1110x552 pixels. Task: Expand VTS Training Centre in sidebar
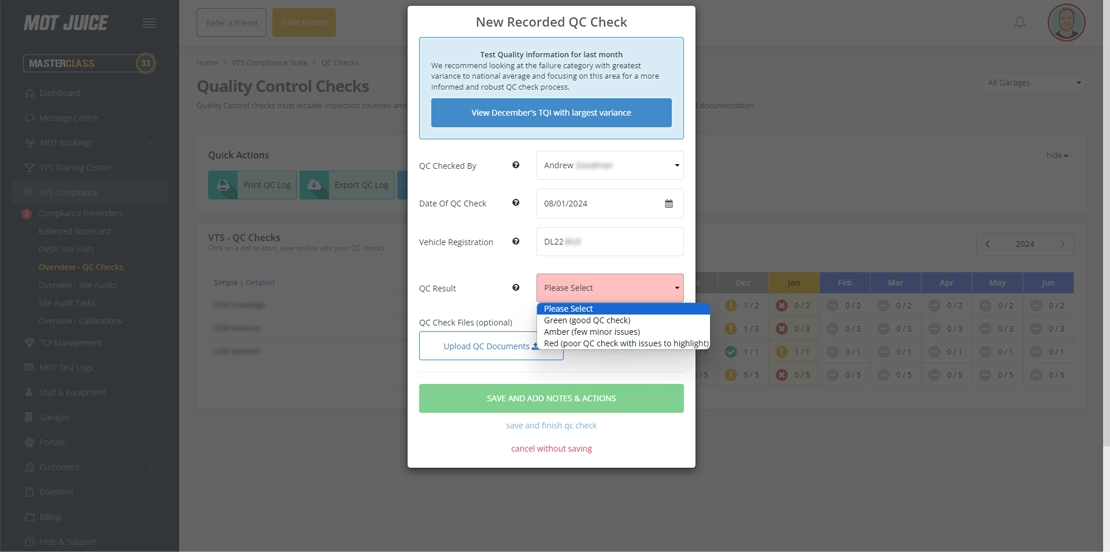click(x=89, y=168)
